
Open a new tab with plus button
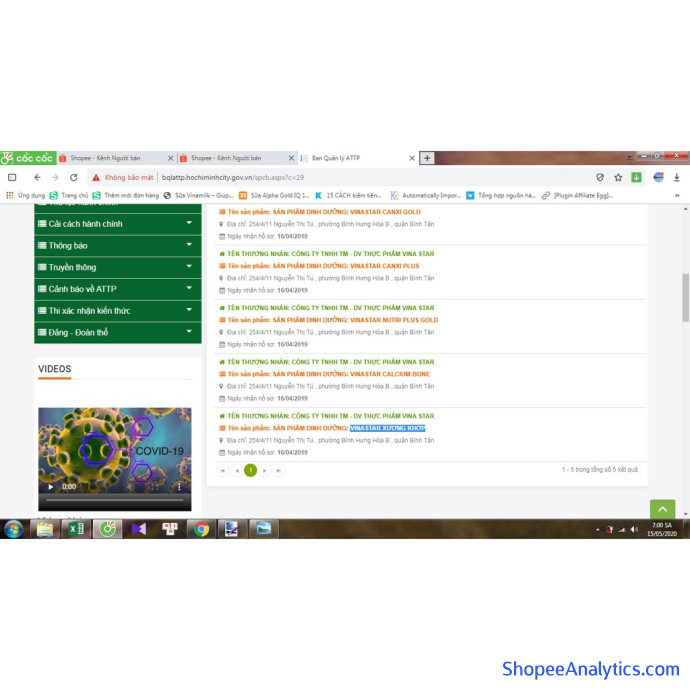pos(427,158)
